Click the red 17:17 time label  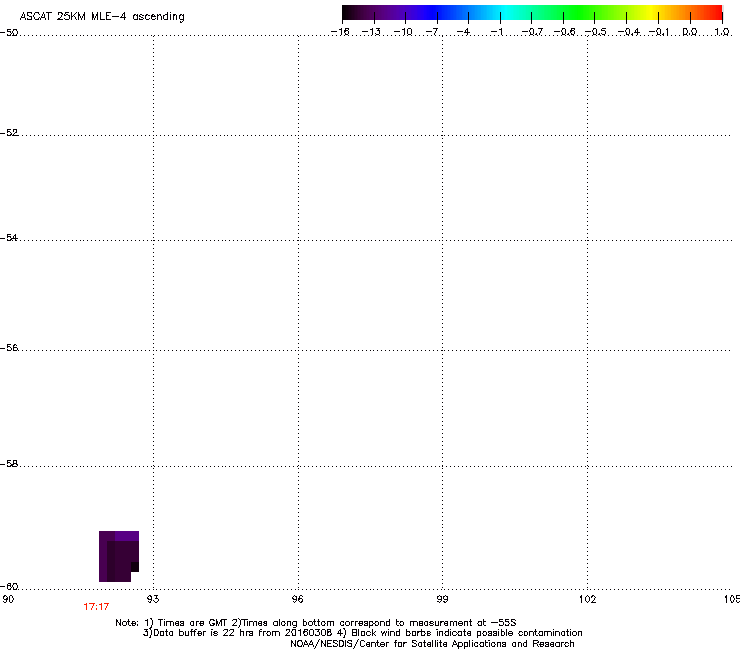tap(96, 607)
